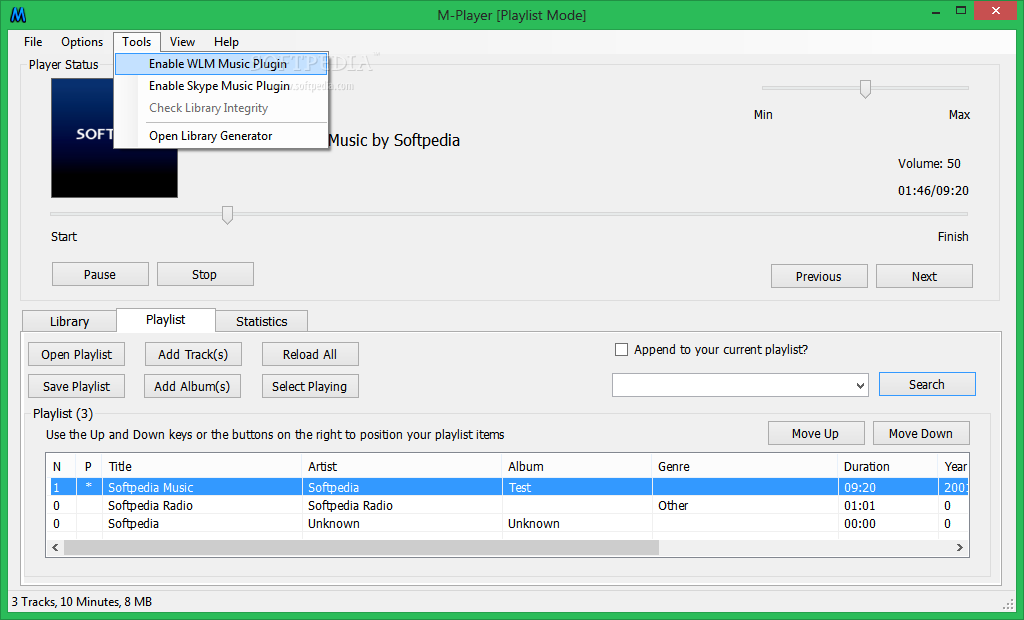The image size is (1024, 620).
Task: Click the 00:00 duration cell
Action: point(888,523)
